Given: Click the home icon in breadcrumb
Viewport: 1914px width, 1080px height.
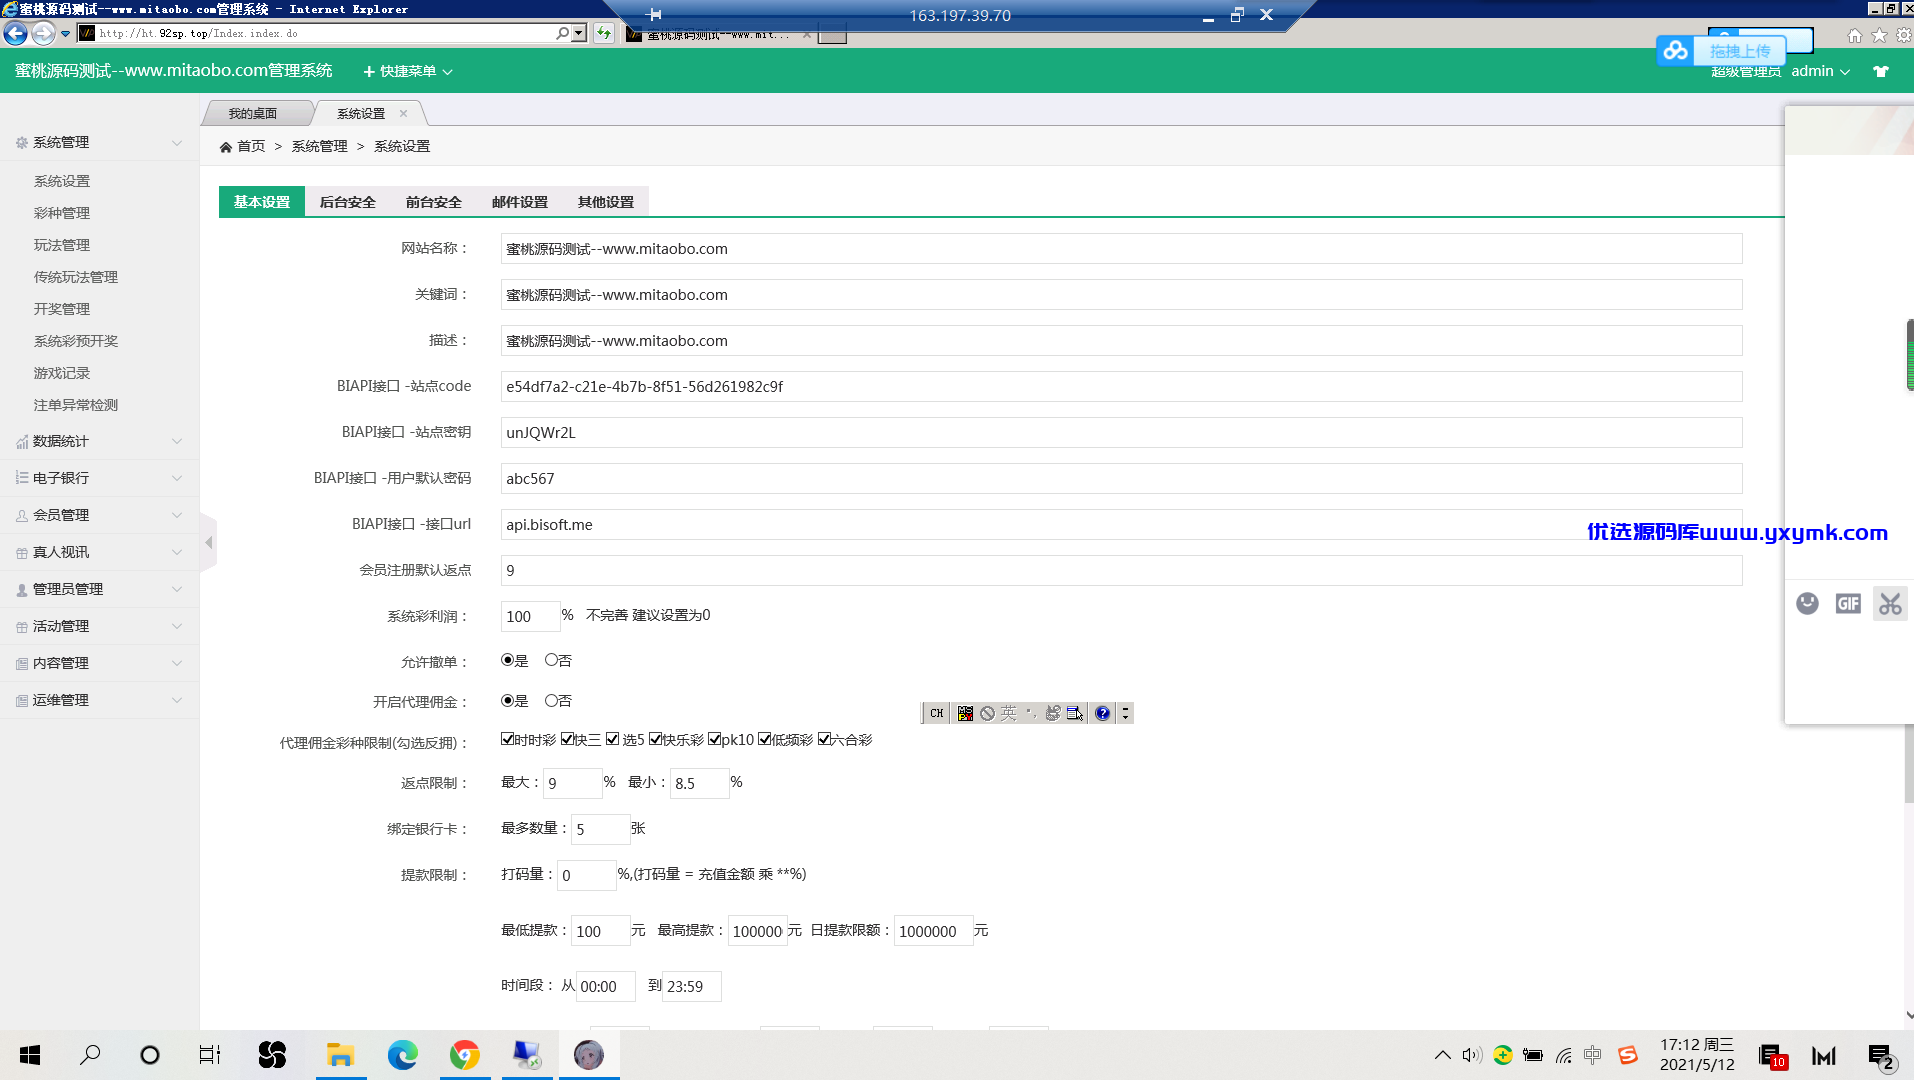Looking at the screenshot, I should (226, 147).
